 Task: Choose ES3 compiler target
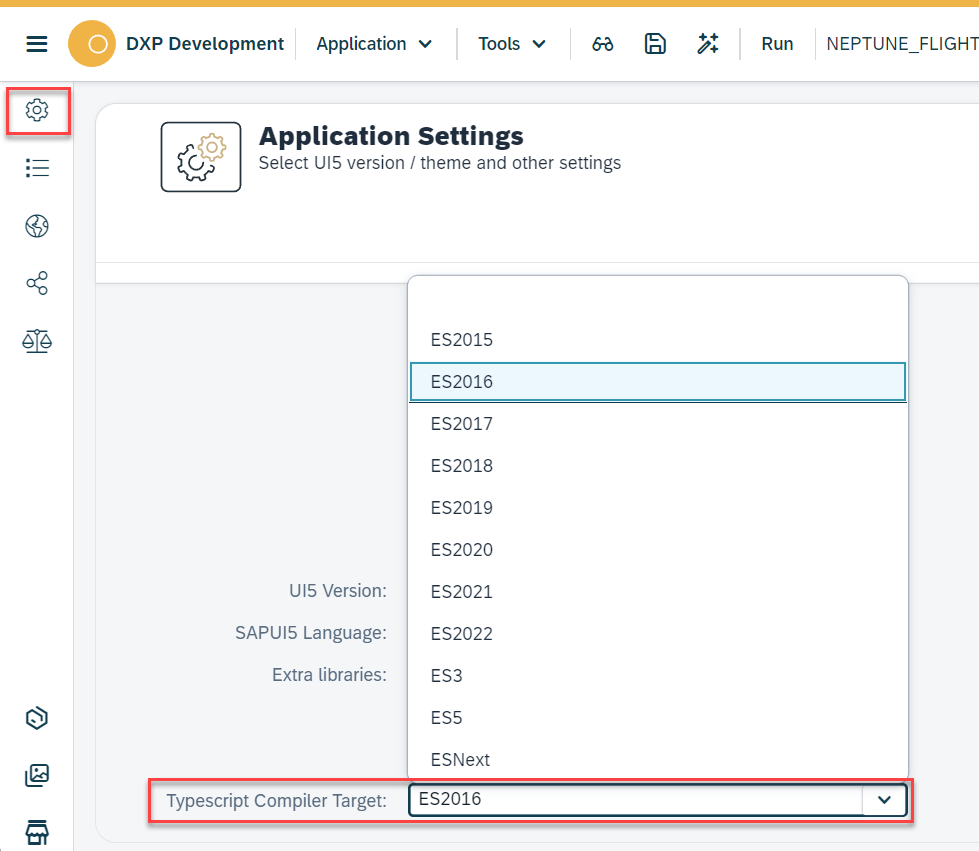coord(657,676)
